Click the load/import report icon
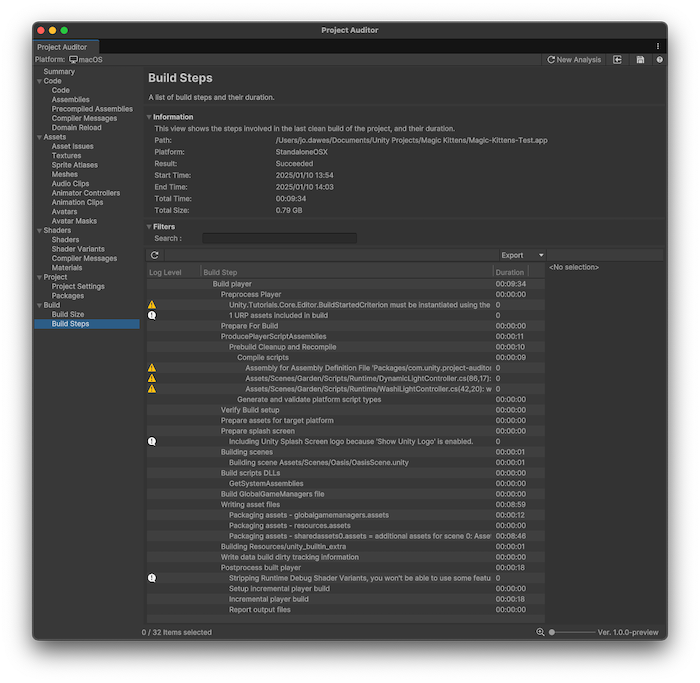Screen dimensions: 700x683 click(617, 60)
